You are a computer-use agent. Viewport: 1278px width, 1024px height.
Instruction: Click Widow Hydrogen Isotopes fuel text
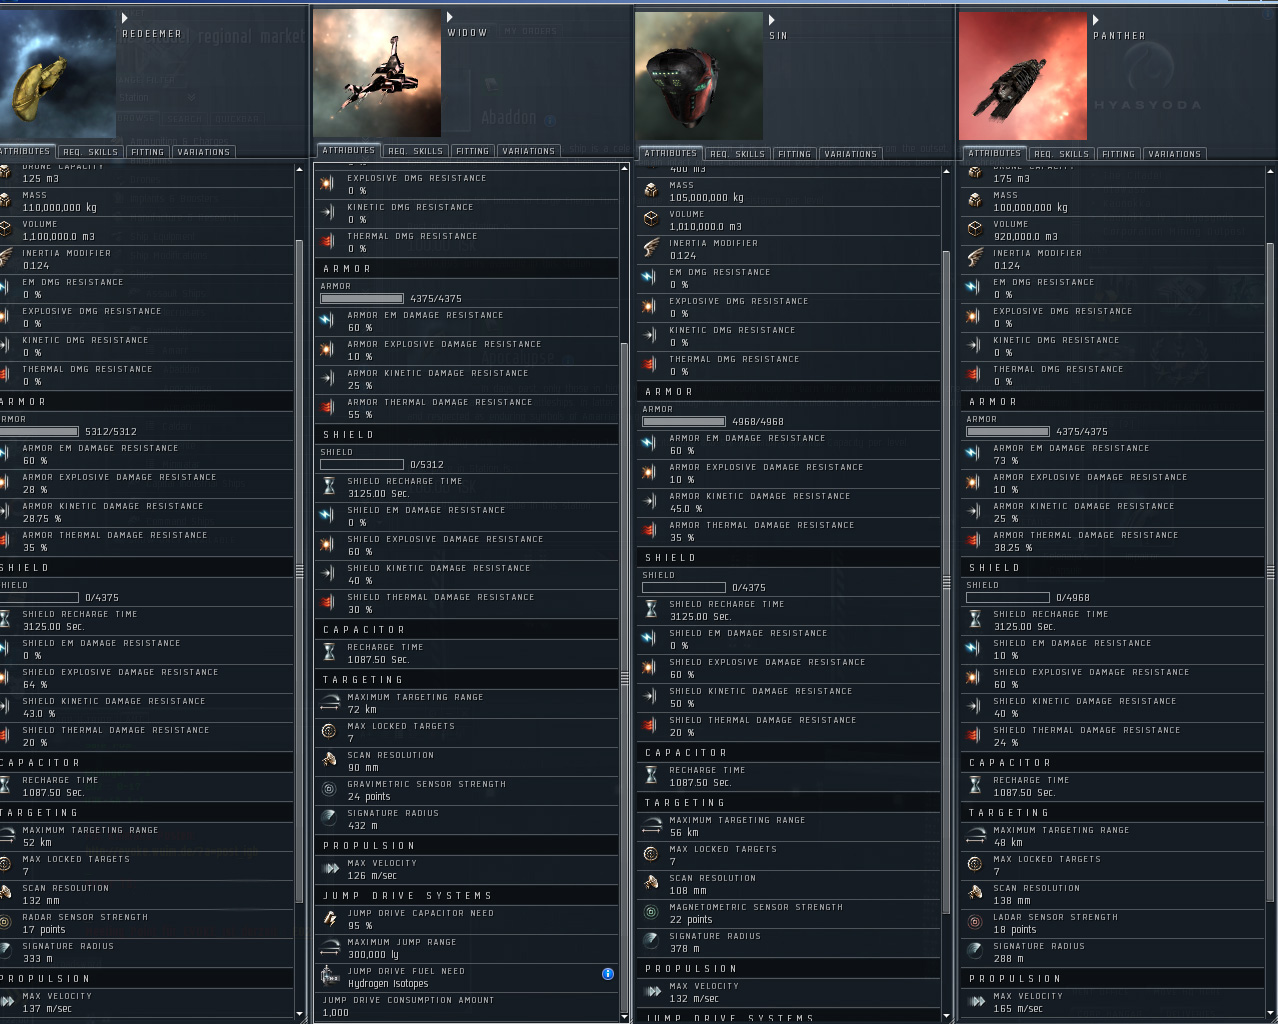[x=388, y=984]
